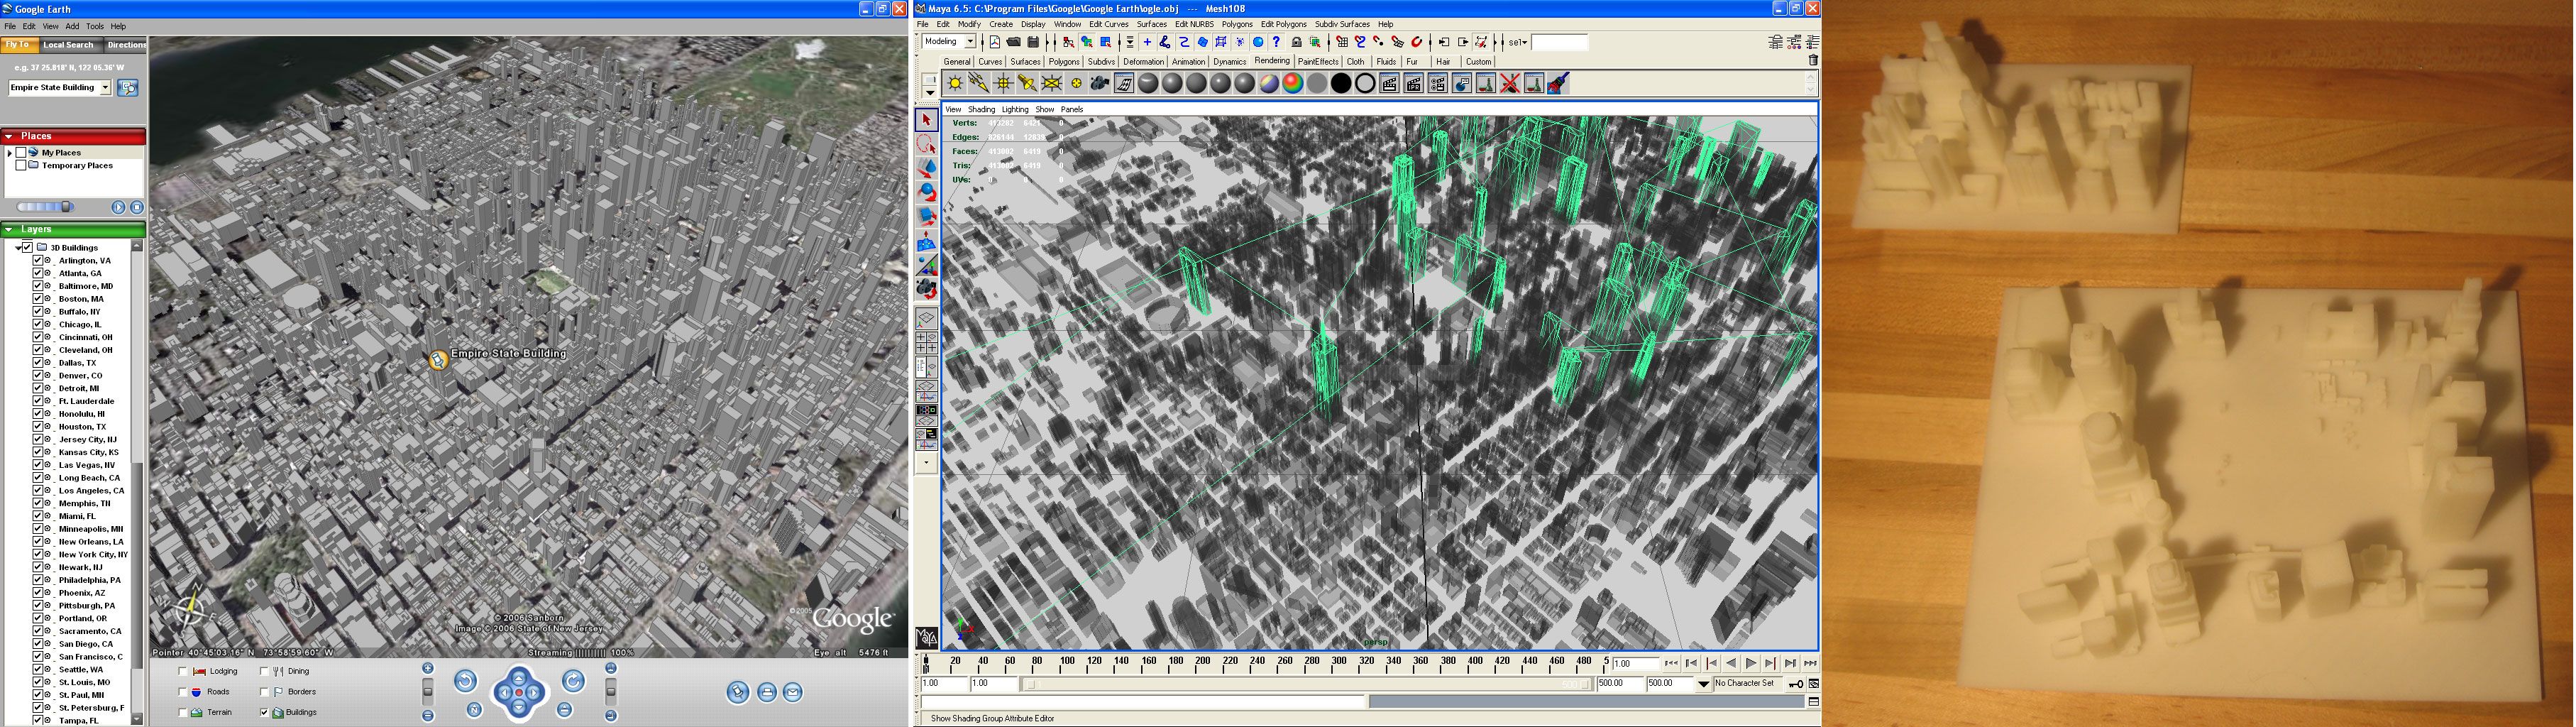Enable the Terrain checkbox
The width and height of the screenshot is (2576, 727).
182,713
